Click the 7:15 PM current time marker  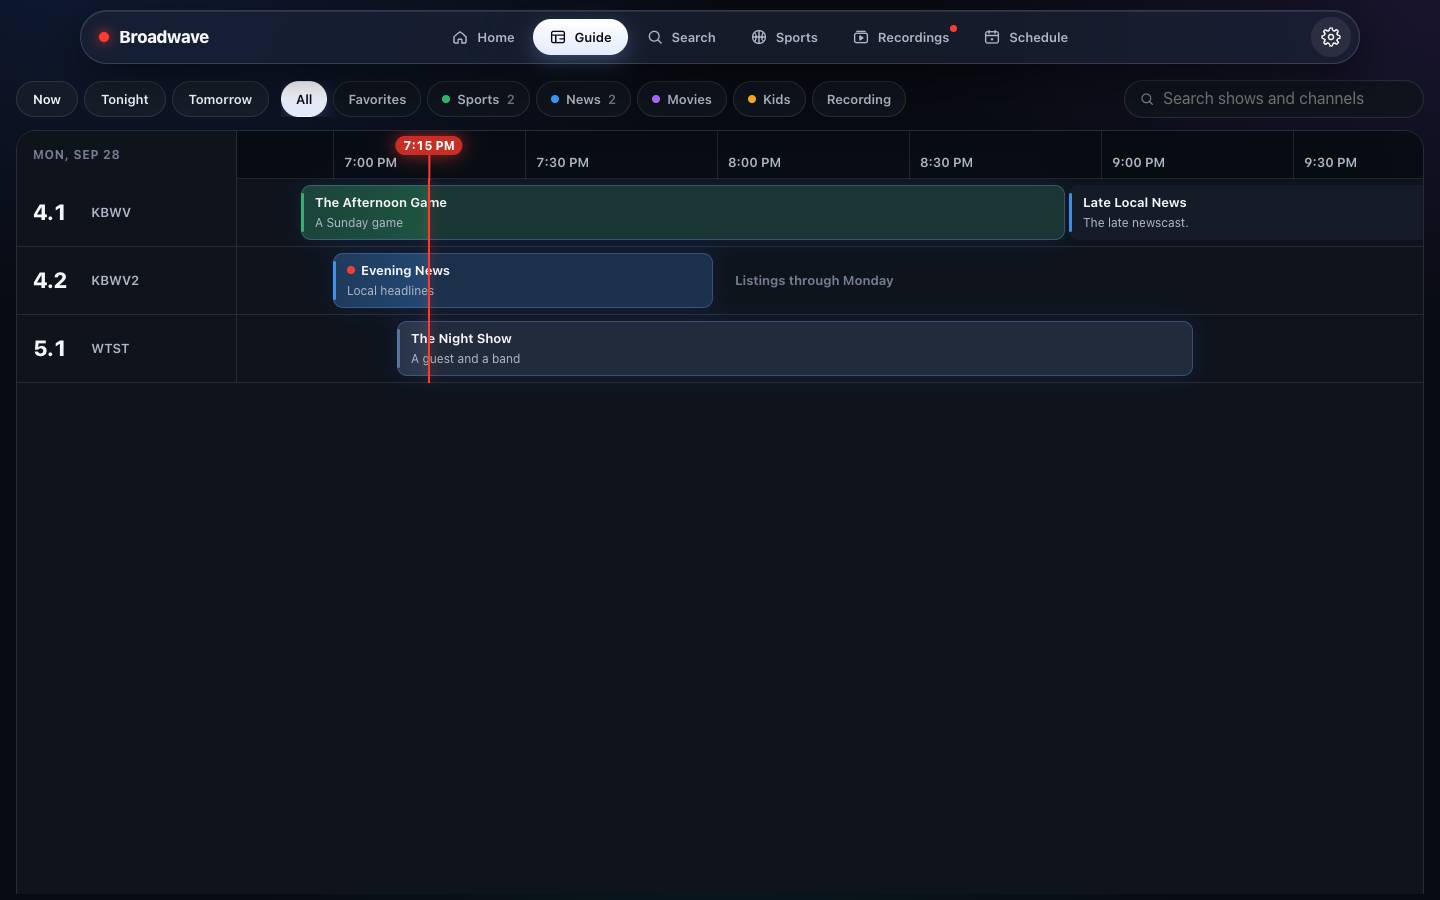(x=429, y=146)
